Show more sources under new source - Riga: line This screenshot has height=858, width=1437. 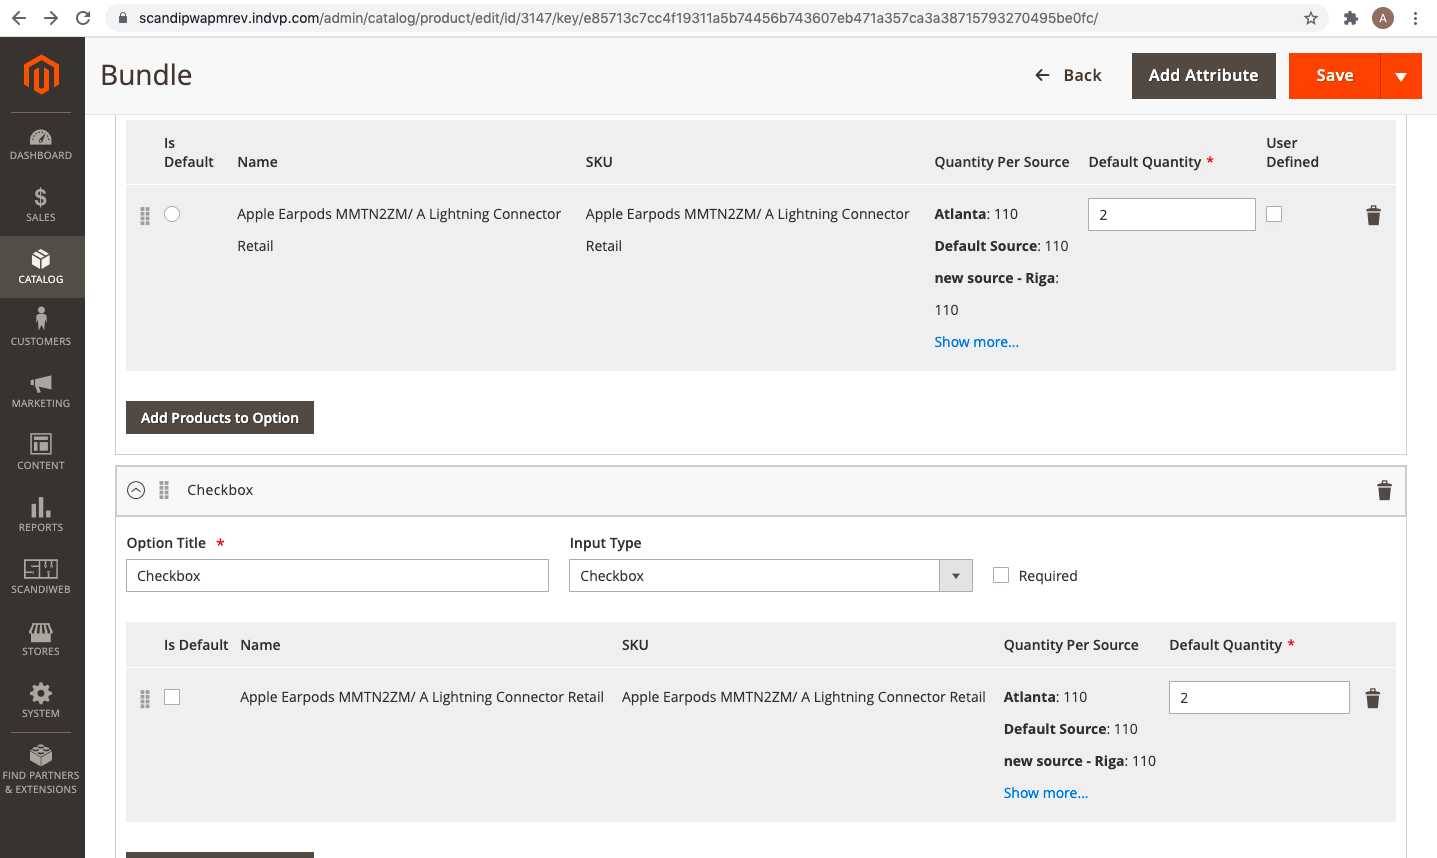pos(977,342)
